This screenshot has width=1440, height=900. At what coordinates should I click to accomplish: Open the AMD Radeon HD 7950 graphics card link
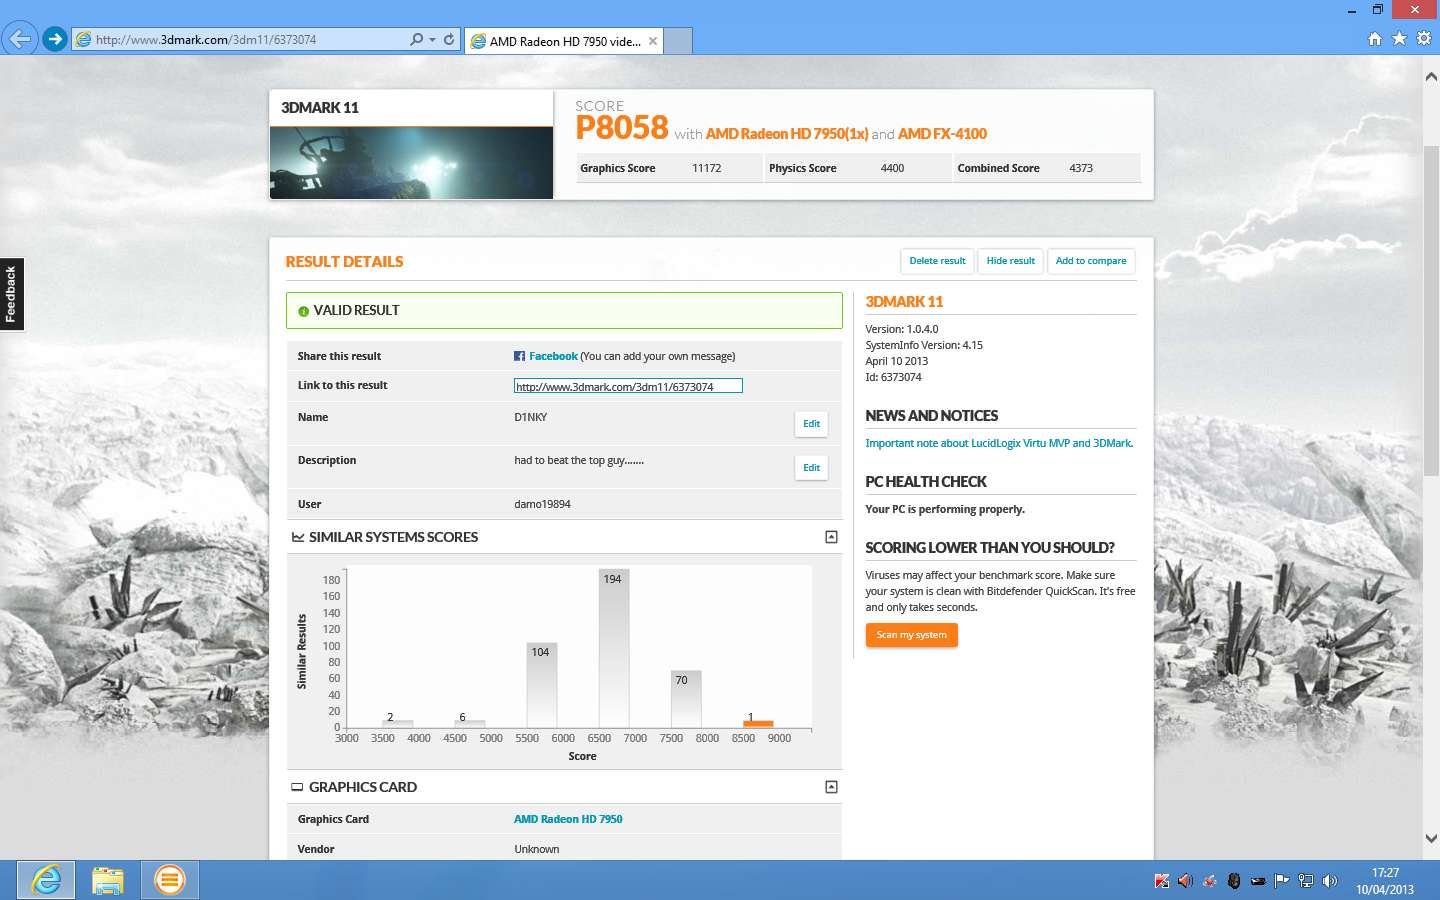pos(568,819)
